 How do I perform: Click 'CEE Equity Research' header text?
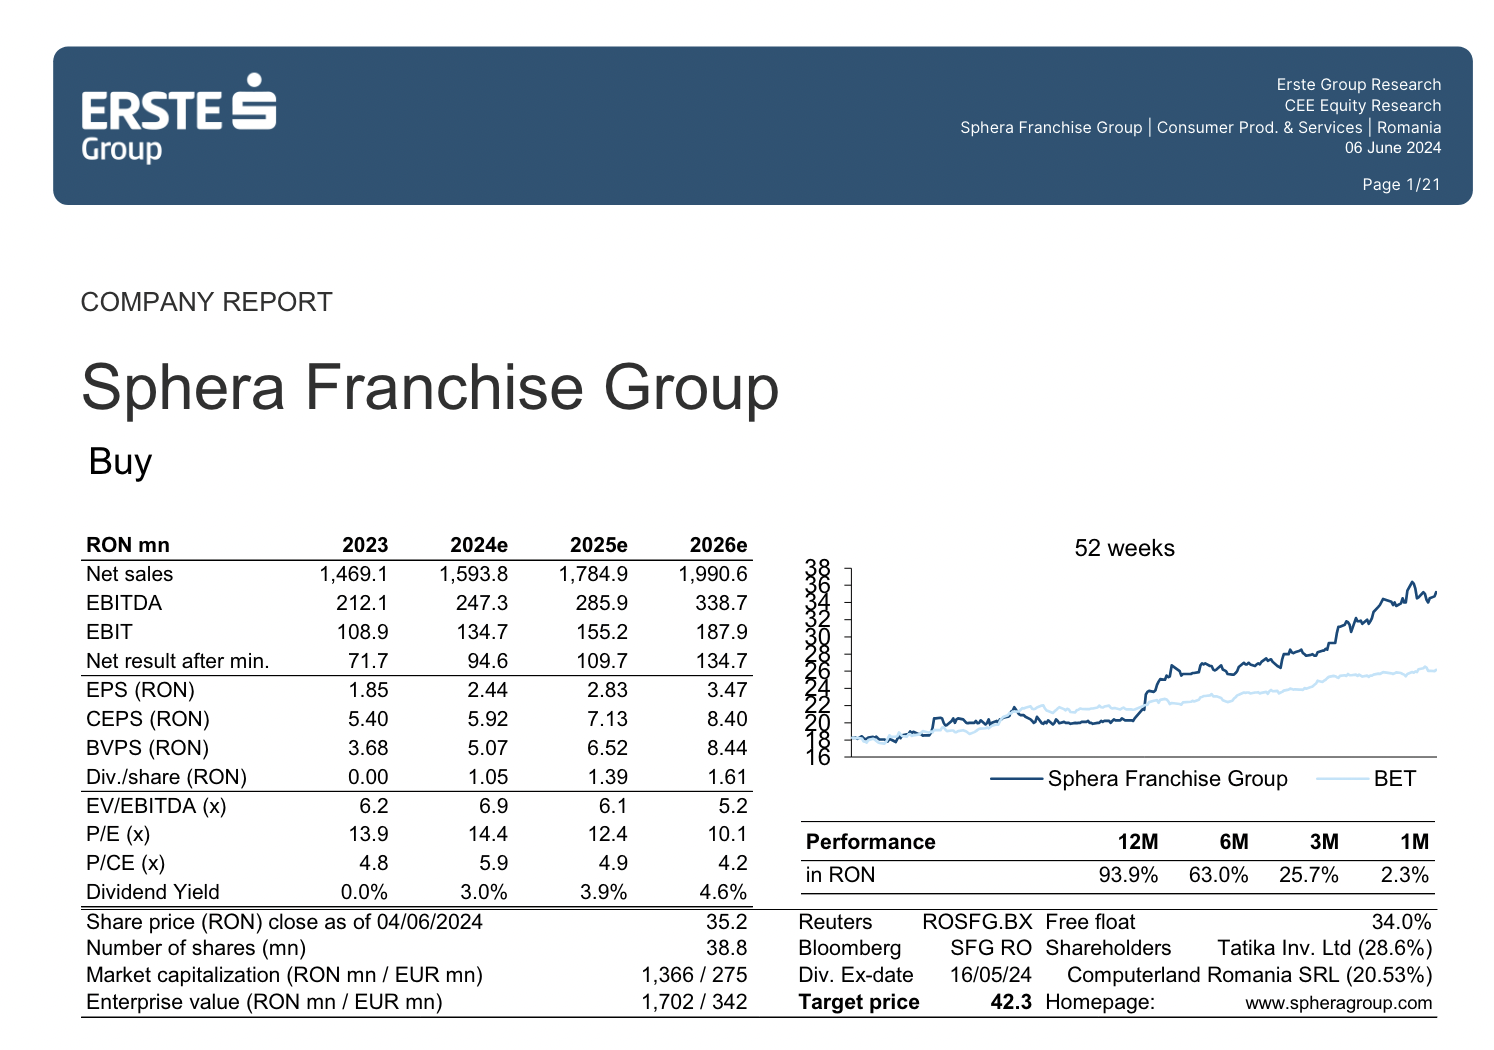point(1362,106)
